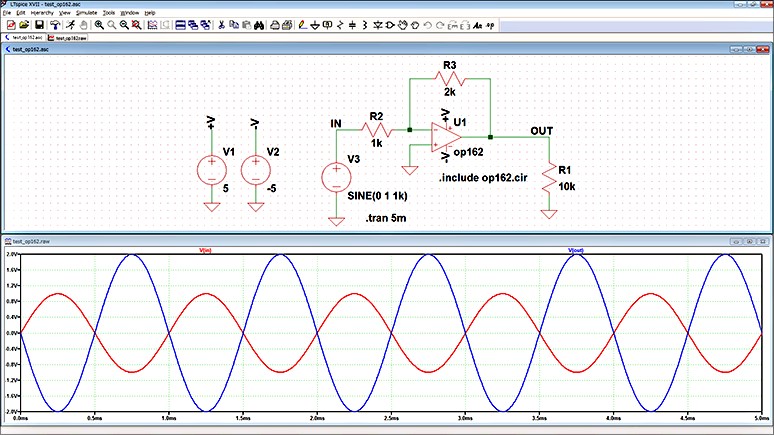Open the Hierarchy menu
Image resolution: width=774 pixels, height=435 pixels.
click(40, 12)
